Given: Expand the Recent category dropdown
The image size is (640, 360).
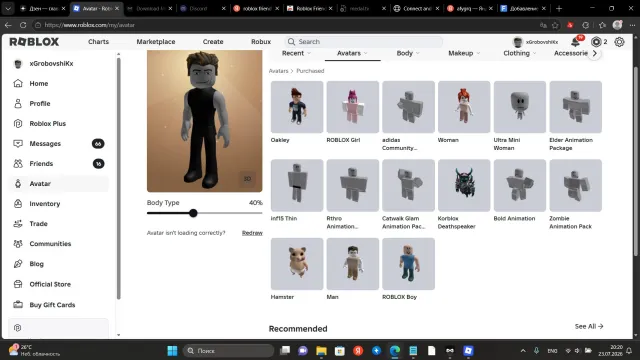Looking at the screenshot, I should point(296,53).
